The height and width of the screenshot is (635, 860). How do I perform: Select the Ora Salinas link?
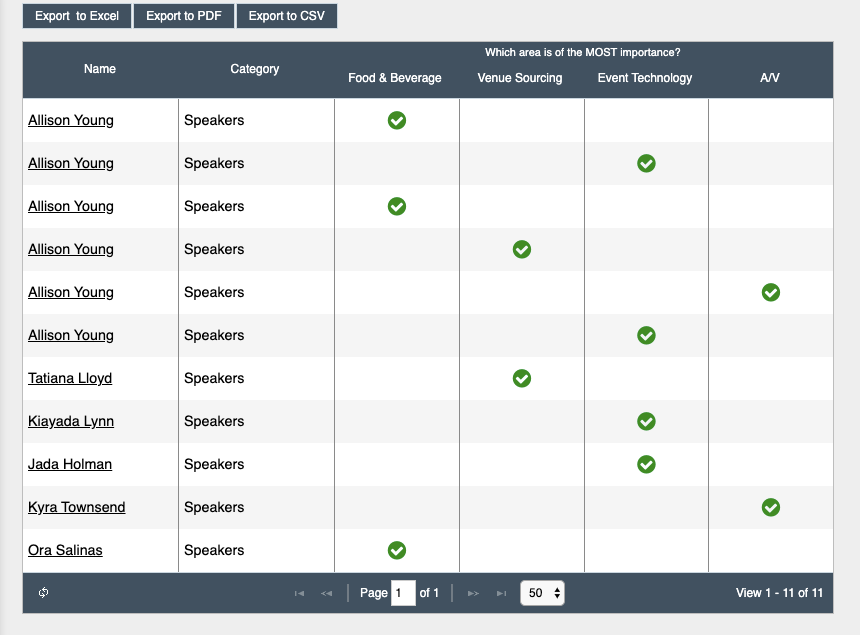tap(65, 550)
